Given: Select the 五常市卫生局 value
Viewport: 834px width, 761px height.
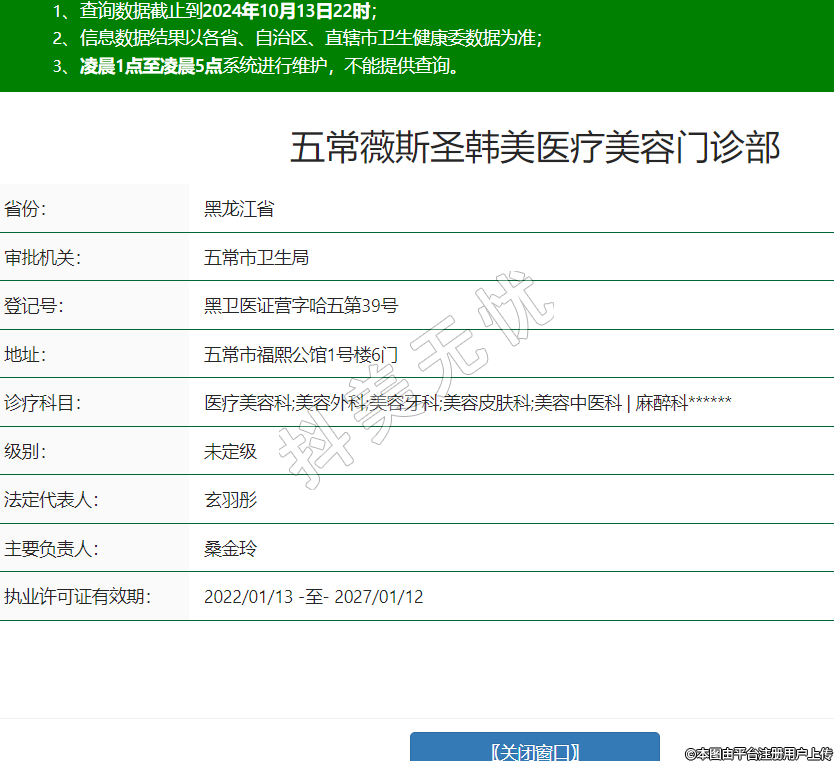Looking at the screenshot, I should coord(256,257).
